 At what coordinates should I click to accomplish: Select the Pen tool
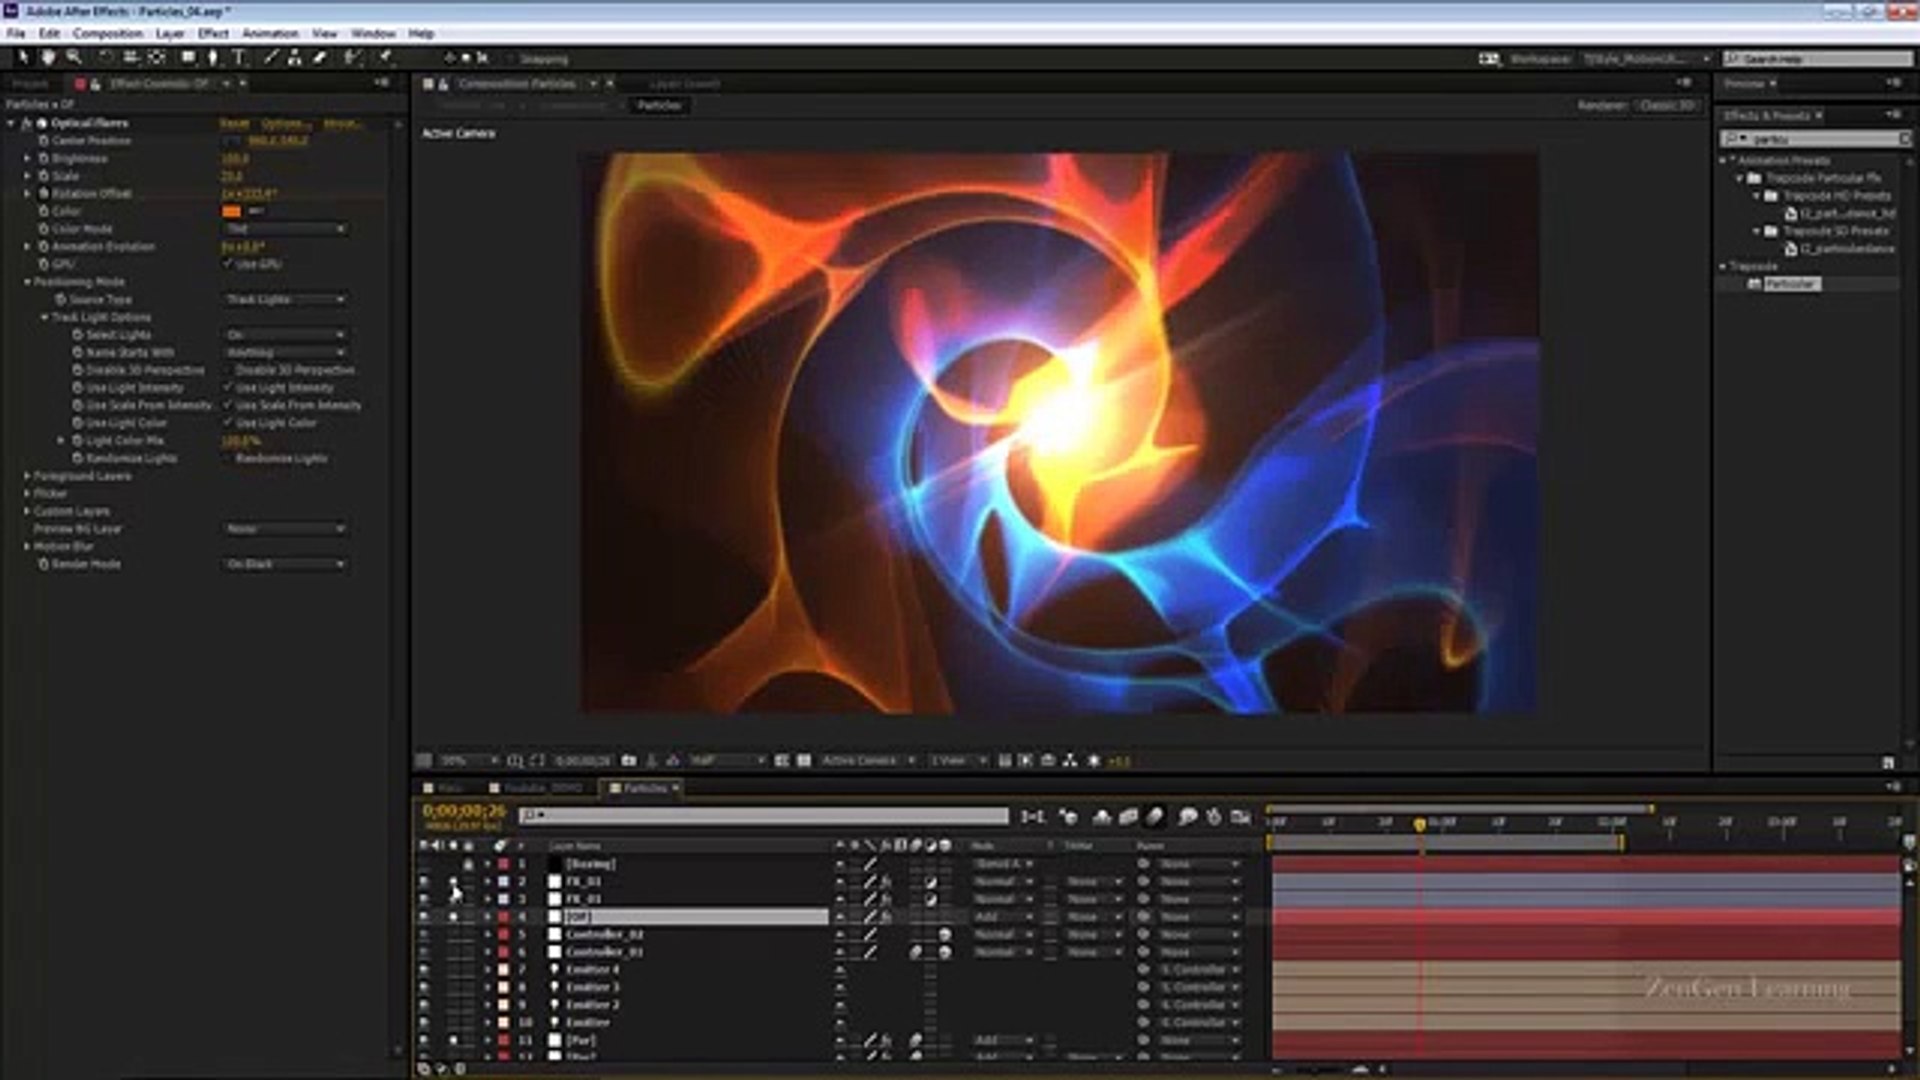pyautogui.click(x=212, y=58)
